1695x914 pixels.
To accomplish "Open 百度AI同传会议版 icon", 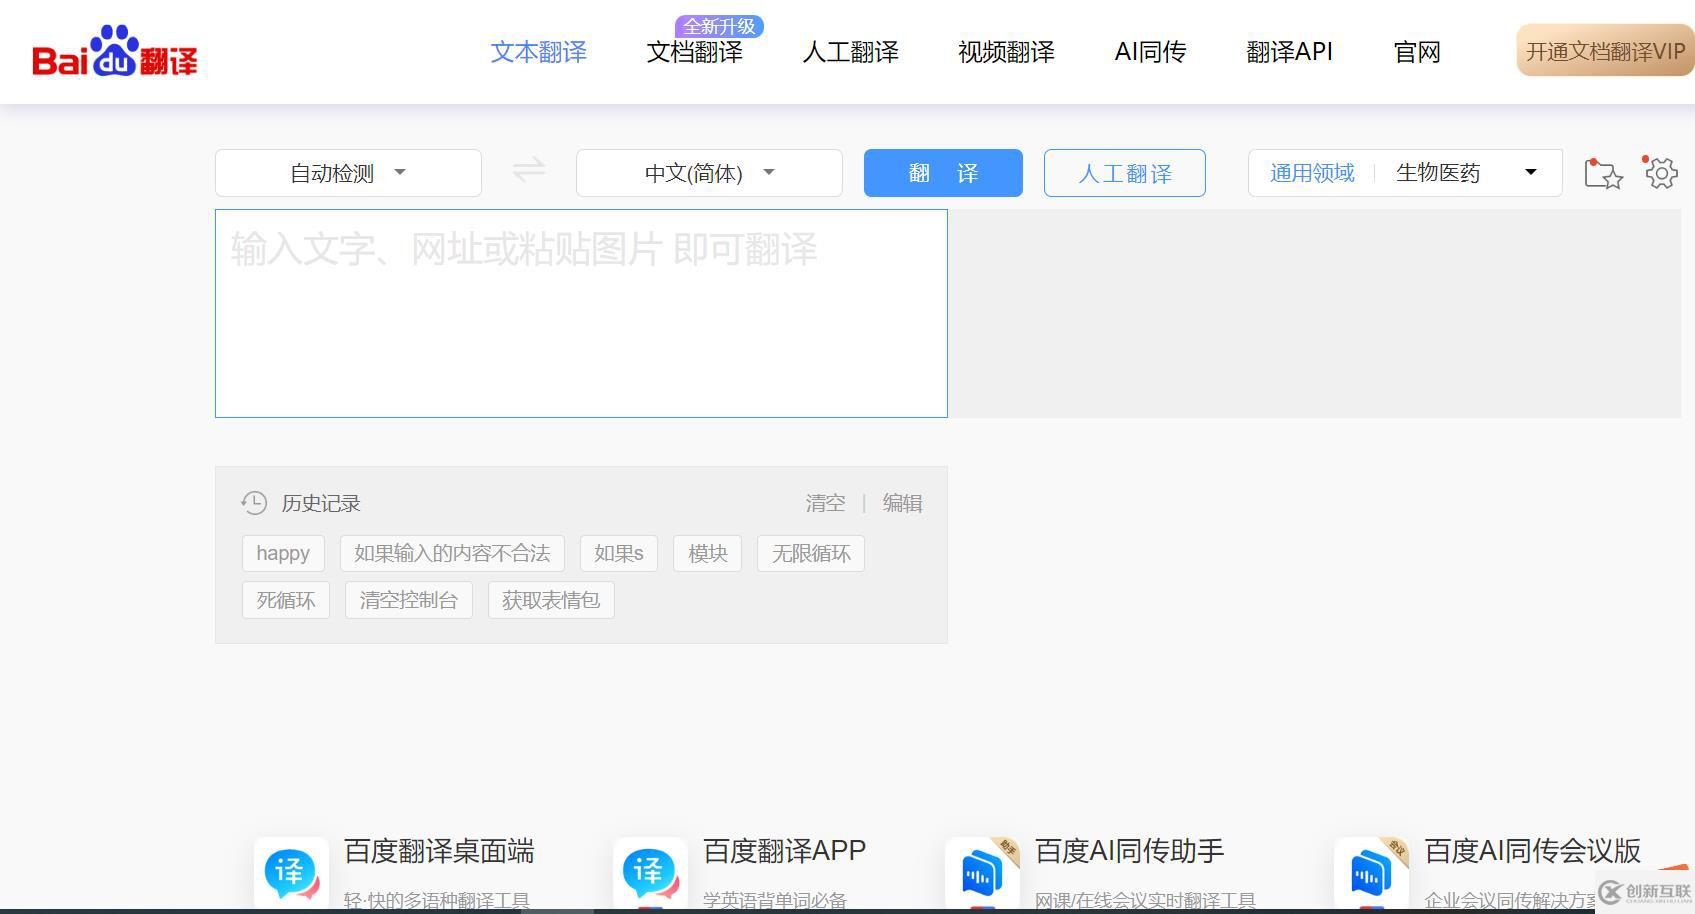I will tap(1372, 872).
